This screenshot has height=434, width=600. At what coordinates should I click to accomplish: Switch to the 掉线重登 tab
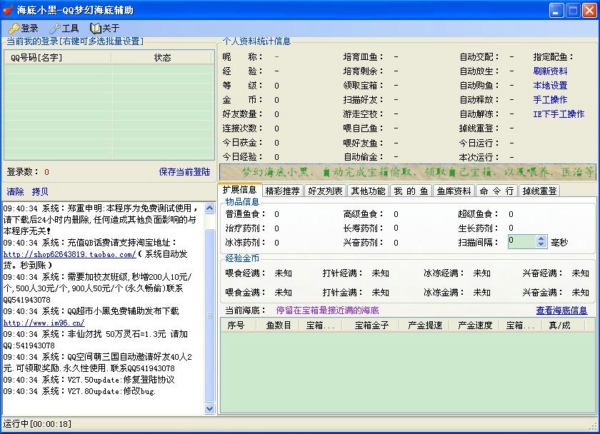pos(540,191)
